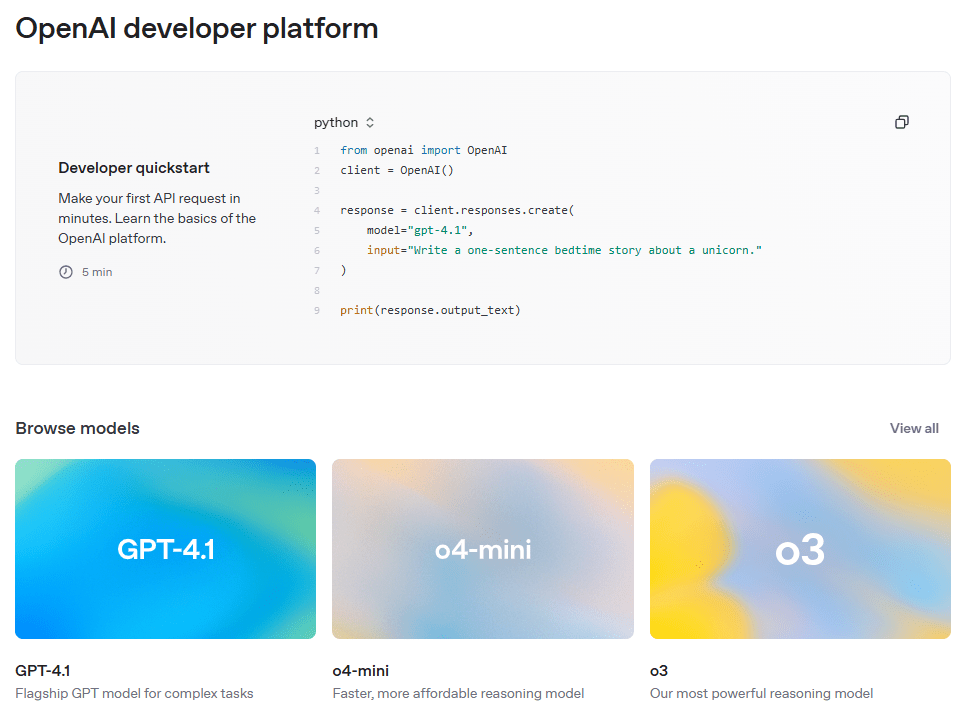
Task: Click the Browse models heading
Action: [x=78, y=428]
